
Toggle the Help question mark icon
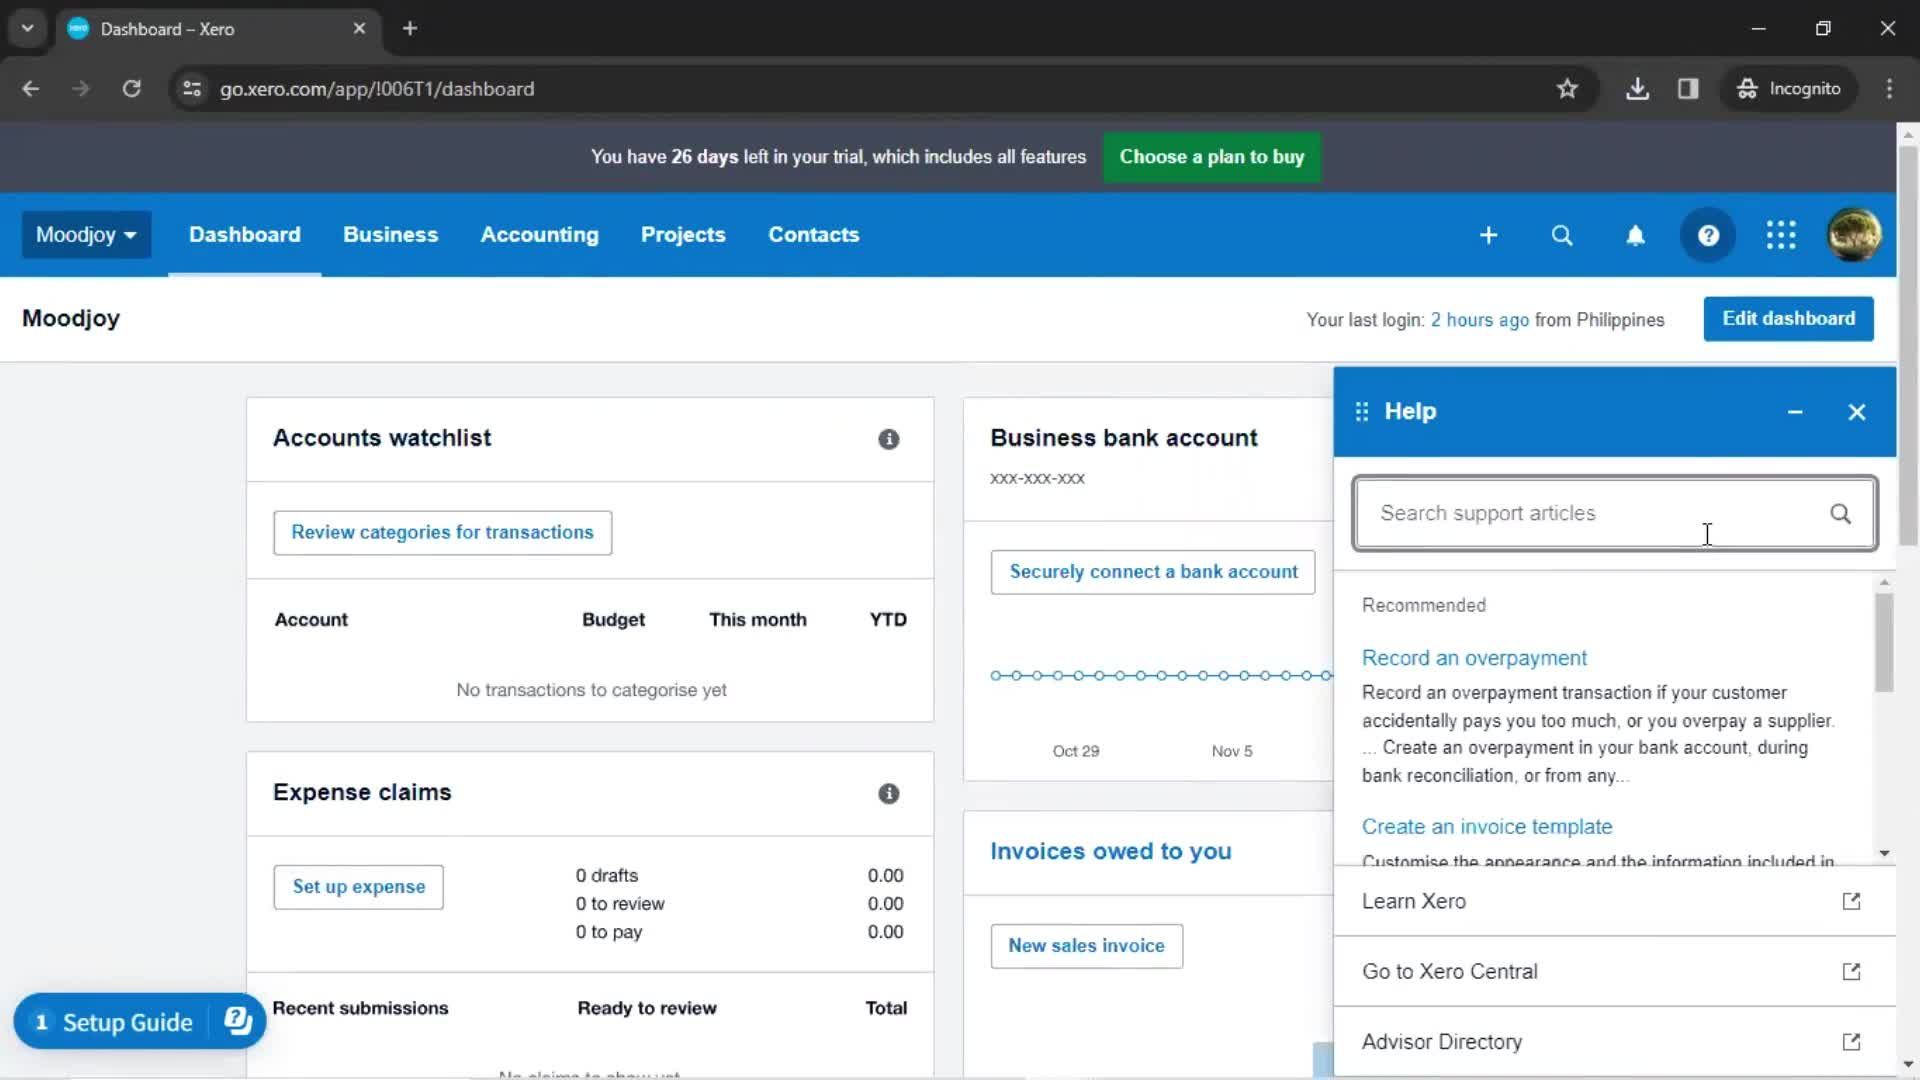click(x=1708, y=235)
